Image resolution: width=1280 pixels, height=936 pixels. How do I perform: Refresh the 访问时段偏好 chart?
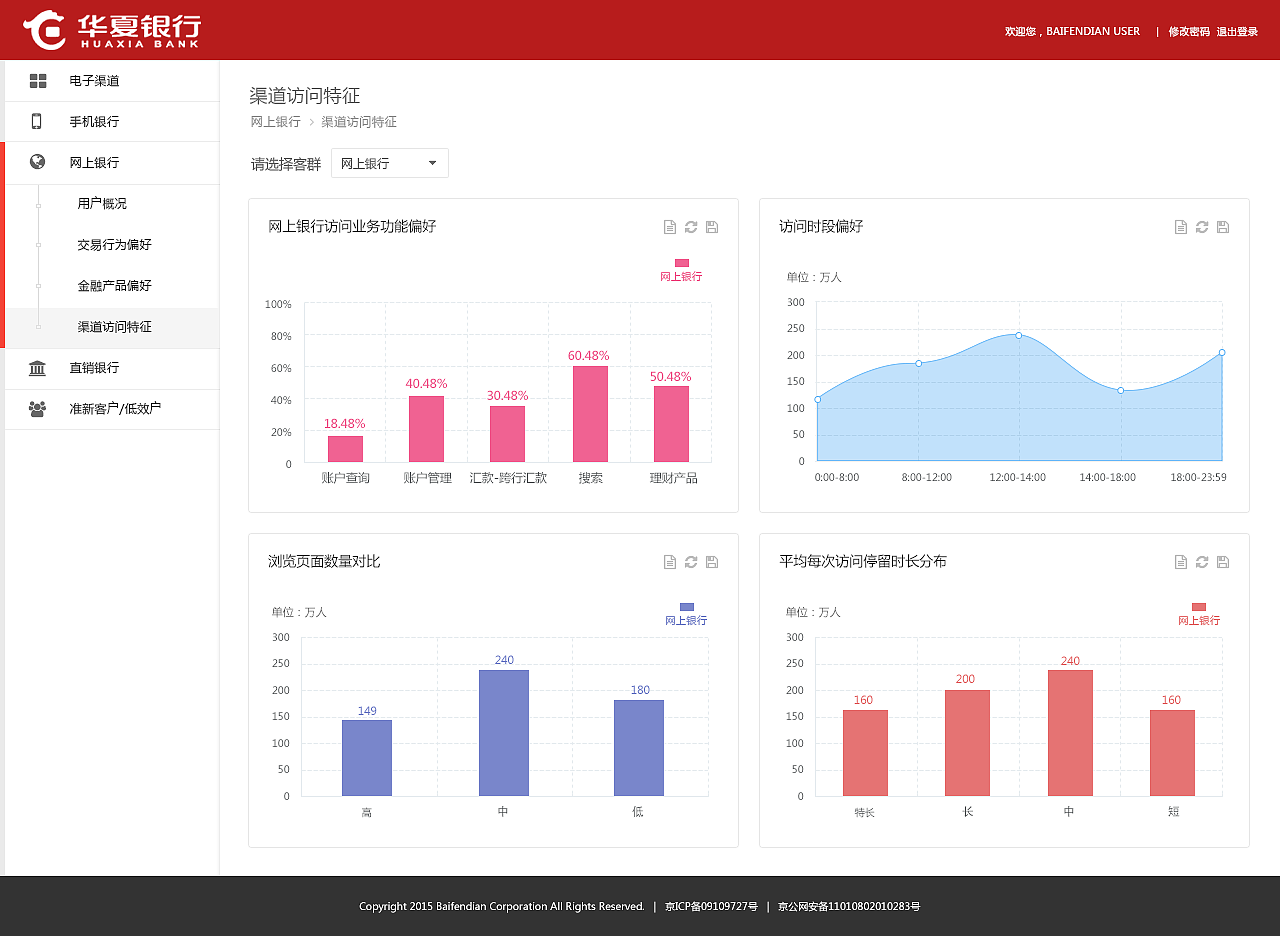(1202, 227)
